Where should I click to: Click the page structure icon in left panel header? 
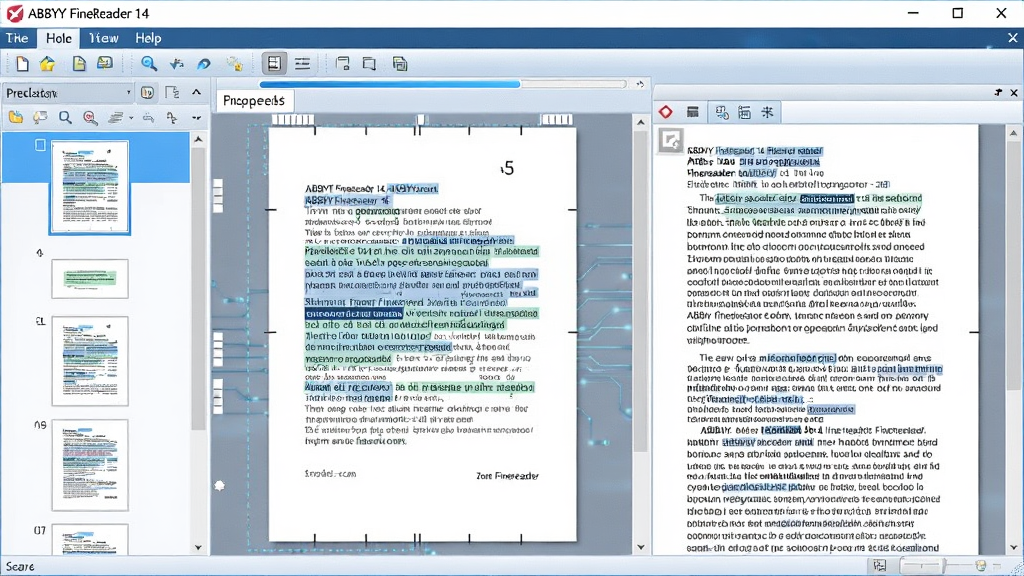pyautogui.click(x=172, y=93)
